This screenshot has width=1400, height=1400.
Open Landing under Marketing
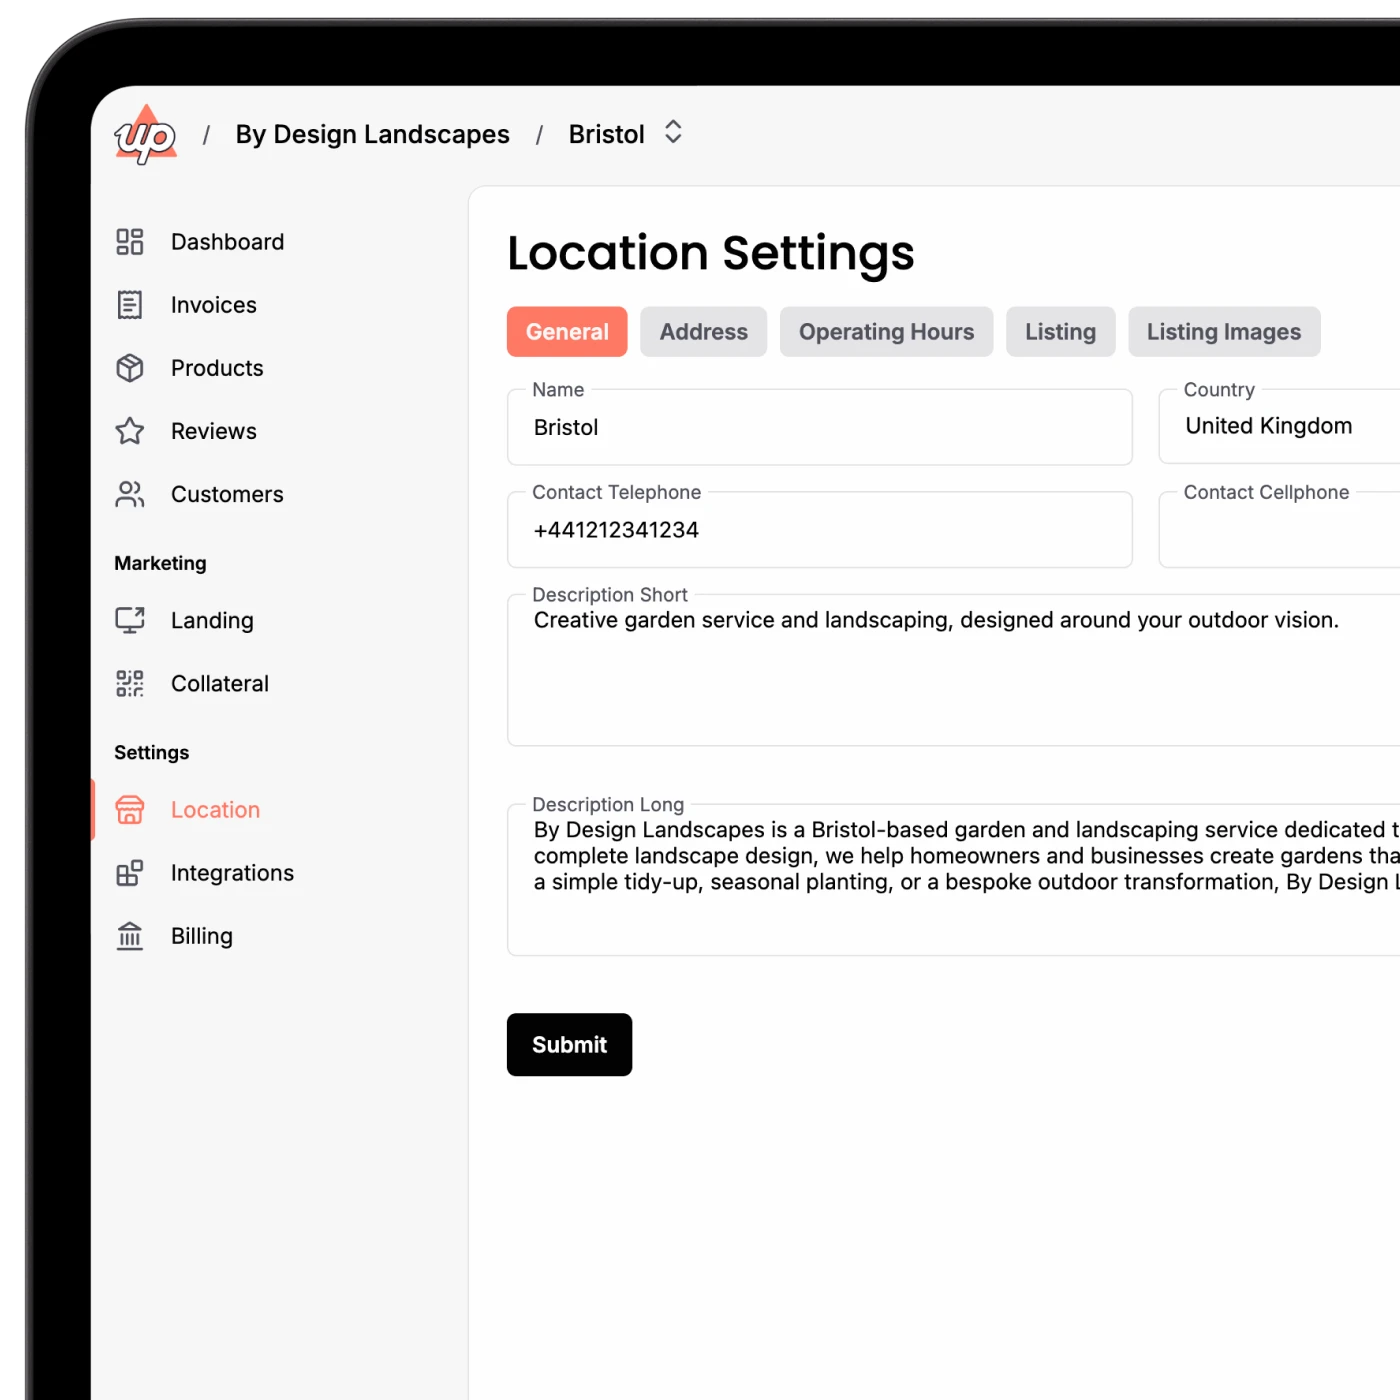tap(212, 620)
